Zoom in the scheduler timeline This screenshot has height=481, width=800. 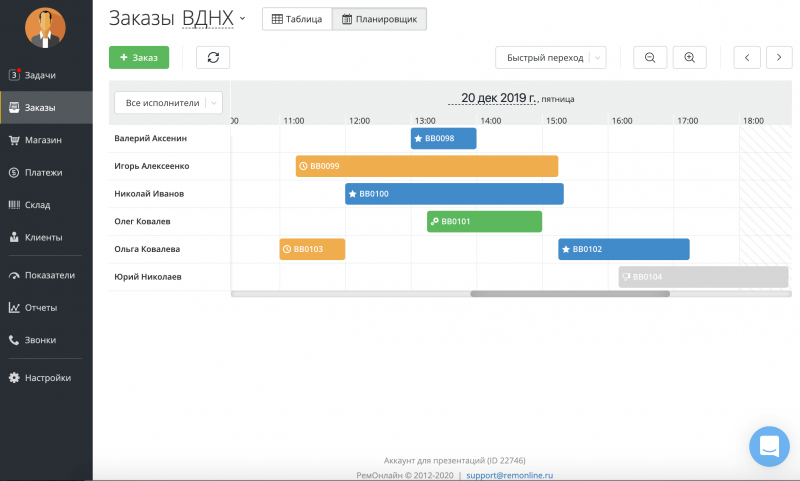(x=689, y=57)
